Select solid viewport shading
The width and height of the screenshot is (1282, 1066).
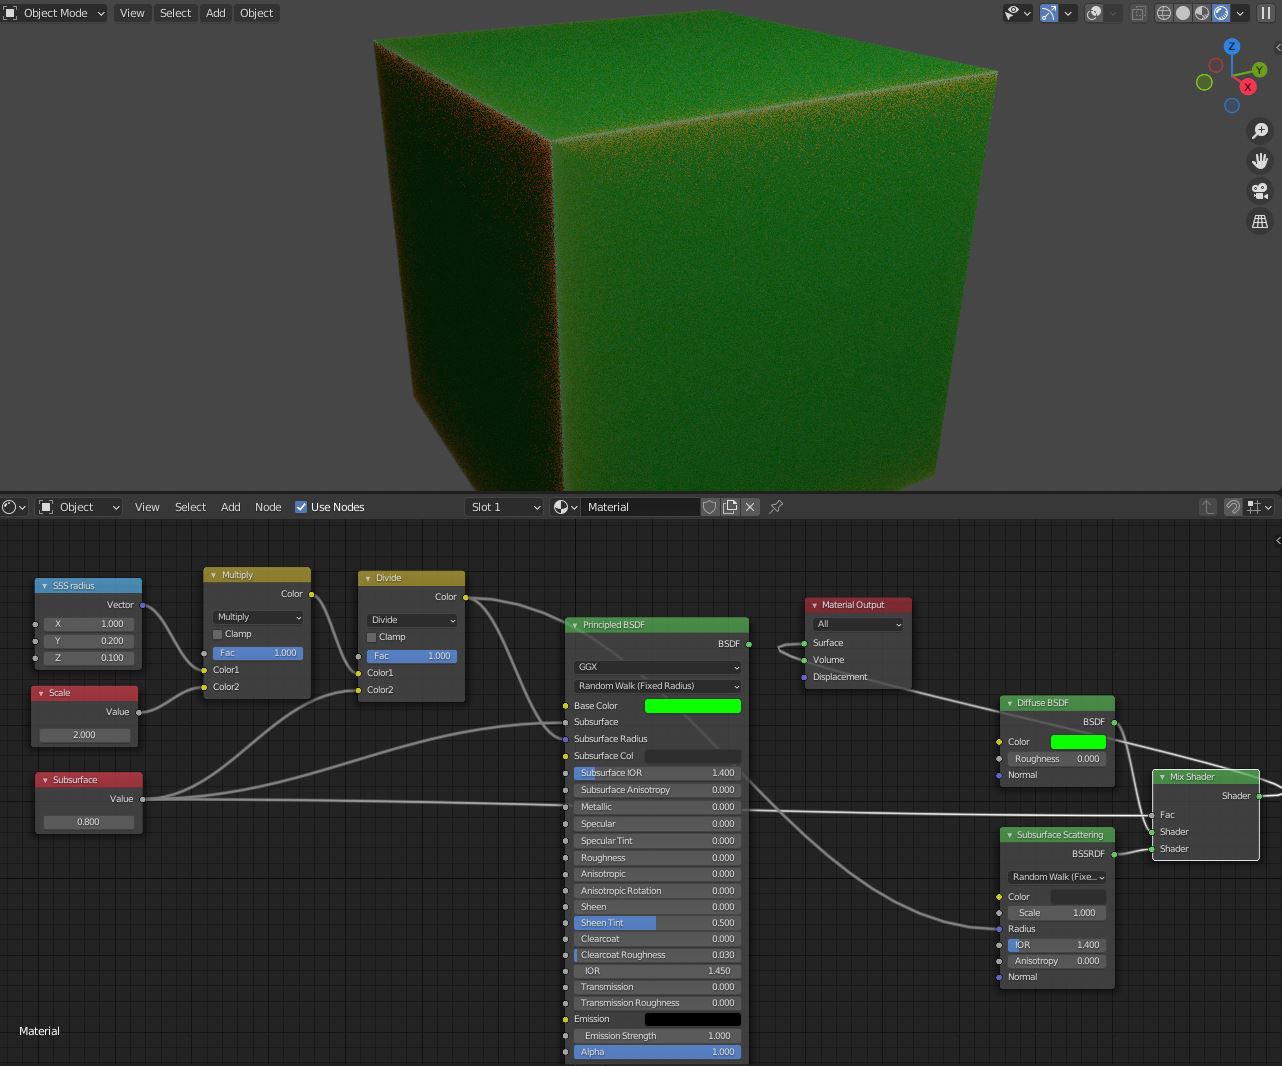[1183, 13]
